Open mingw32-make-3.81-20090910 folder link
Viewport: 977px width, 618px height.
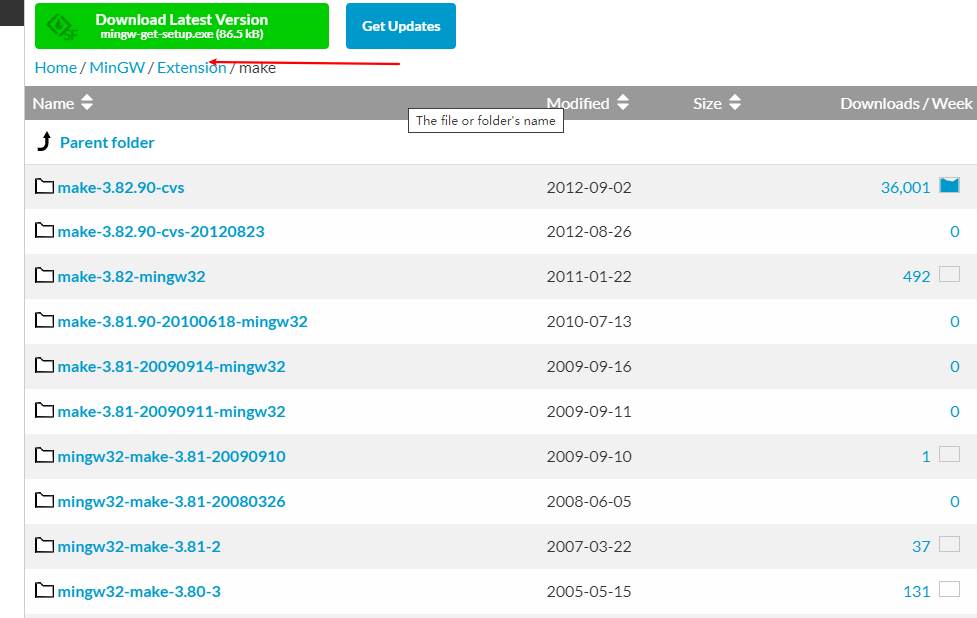(x=171, y=457)
